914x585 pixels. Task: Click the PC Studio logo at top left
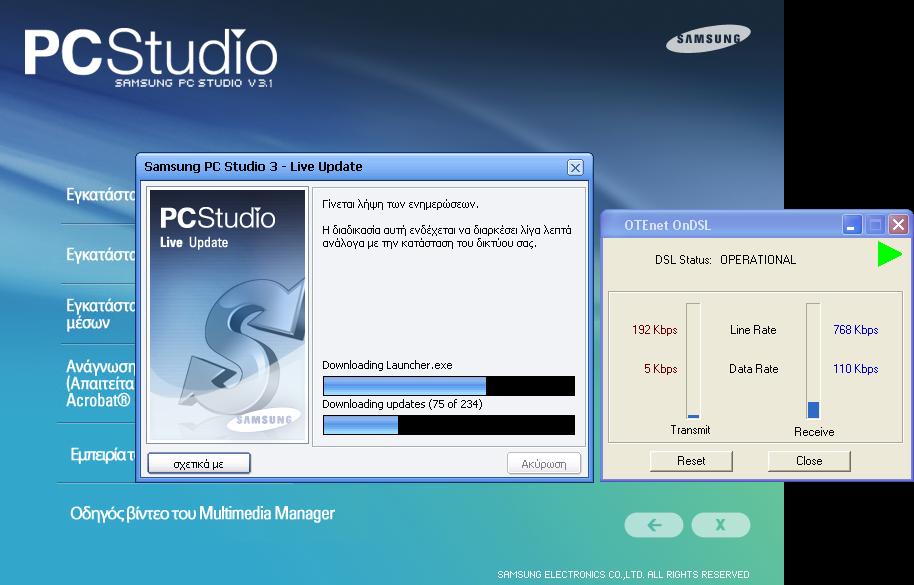pyautogui.click(x=150, y=57)
